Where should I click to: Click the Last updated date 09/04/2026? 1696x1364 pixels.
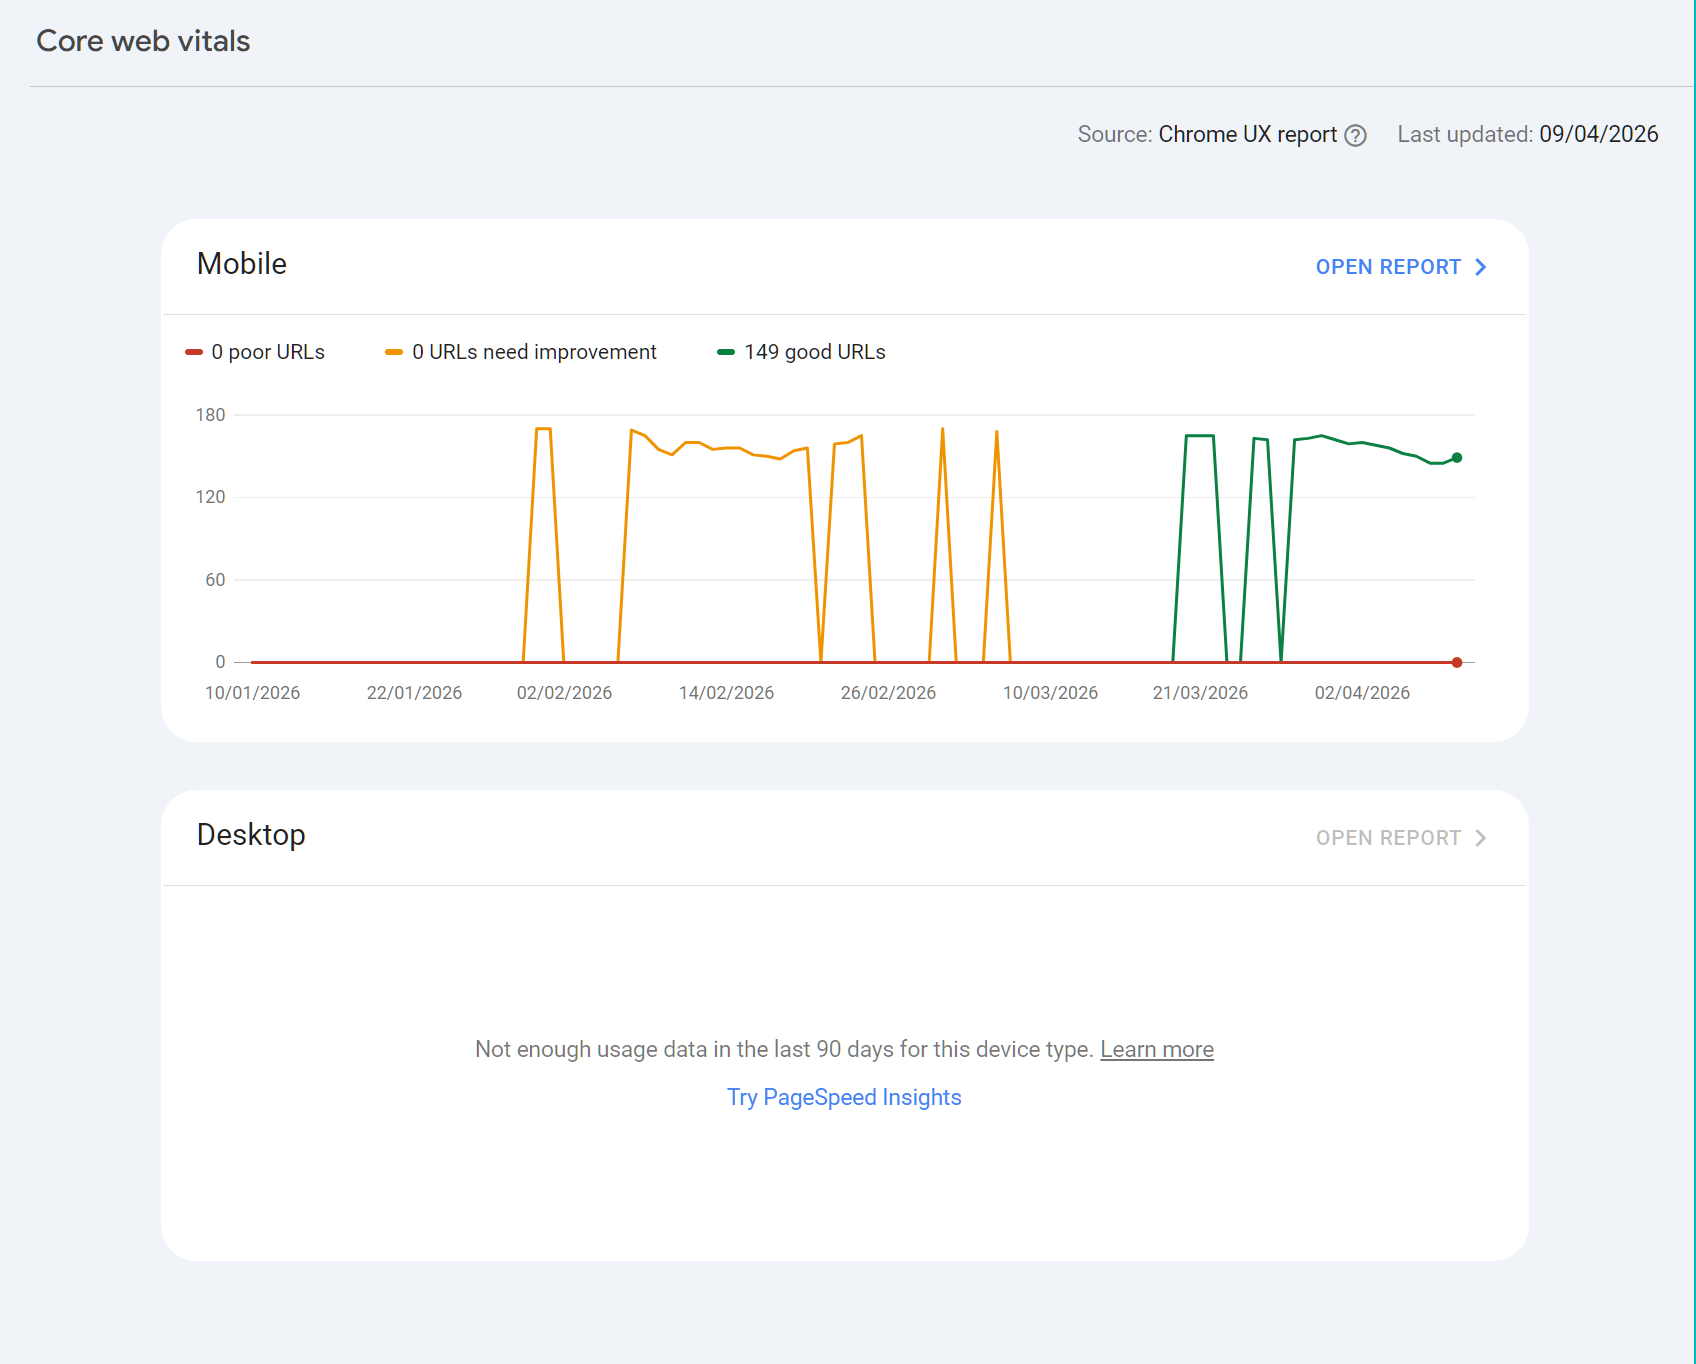[x=1598, y=134]
